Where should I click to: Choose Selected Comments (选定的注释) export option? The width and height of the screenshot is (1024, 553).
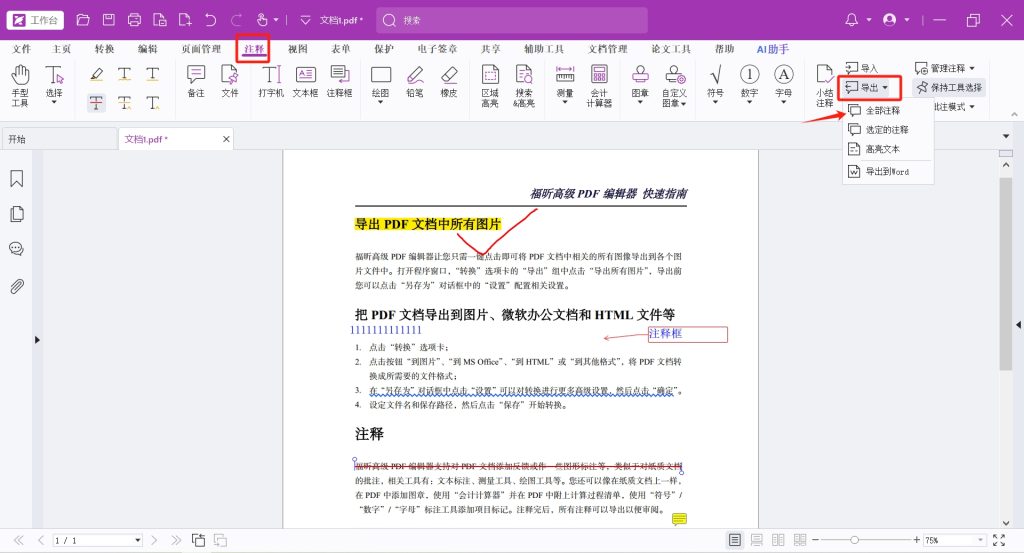888,129
